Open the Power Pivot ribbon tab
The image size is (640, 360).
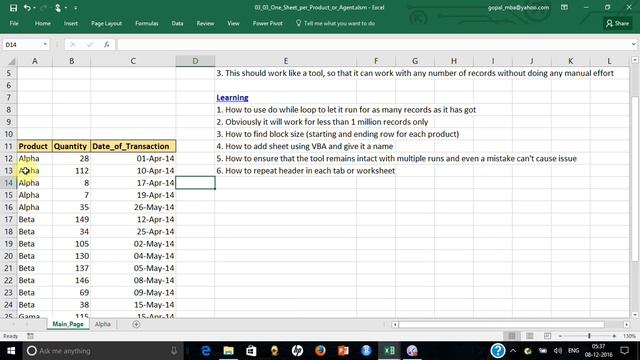tap(267, 23)
